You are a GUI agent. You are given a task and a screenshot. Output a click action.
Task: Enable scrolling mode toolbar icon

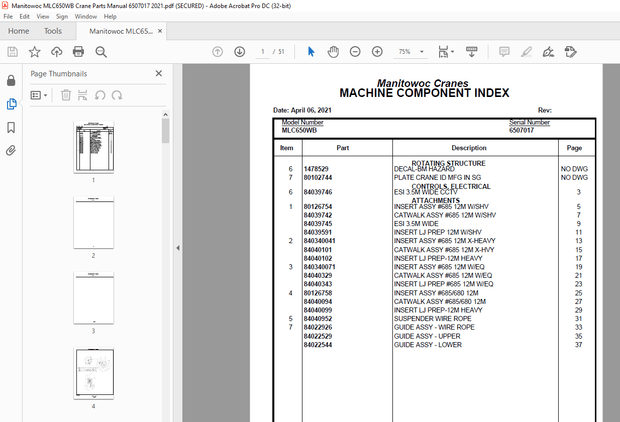[x=471, y=52]
